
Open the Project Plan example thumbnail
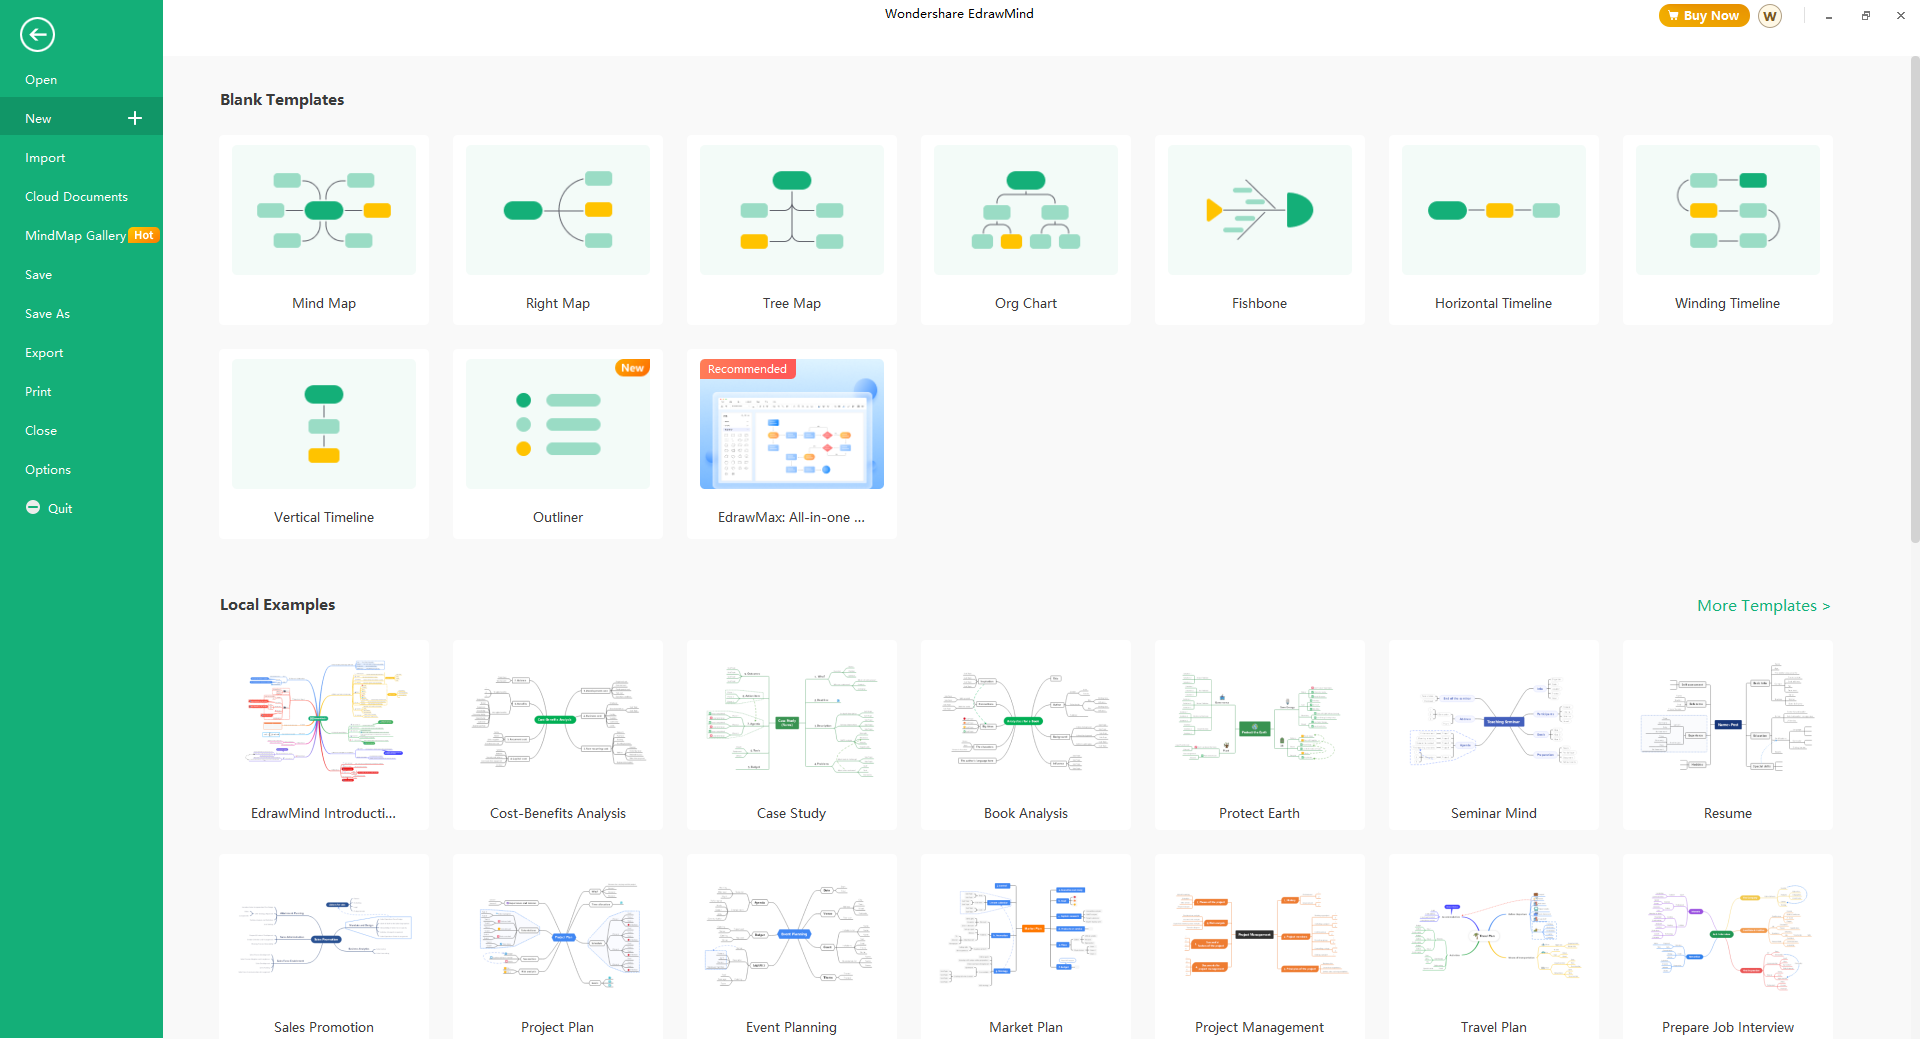[558, 935]
